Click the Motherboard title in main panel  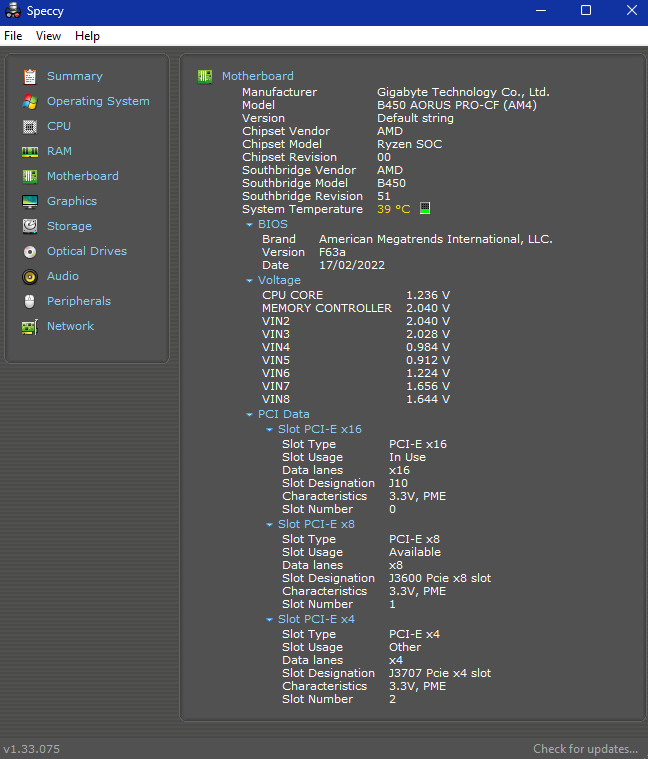[257, 76]
